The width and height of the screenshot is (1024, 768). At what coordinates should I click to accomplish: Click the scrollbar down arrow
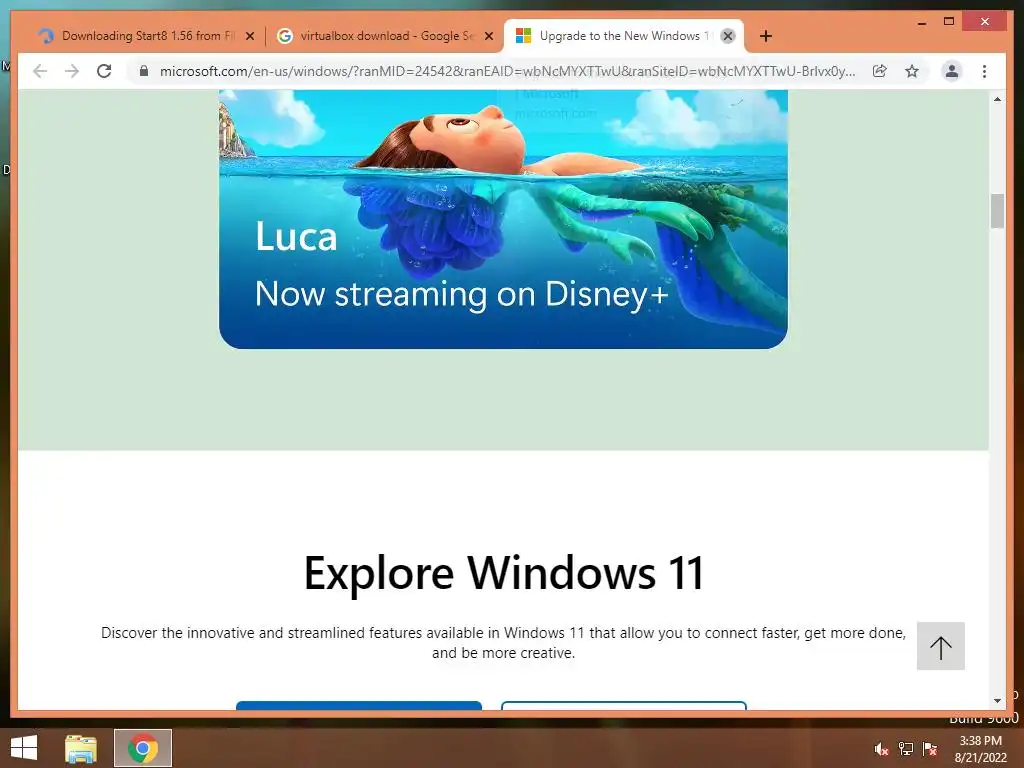(x=997, y=701)
